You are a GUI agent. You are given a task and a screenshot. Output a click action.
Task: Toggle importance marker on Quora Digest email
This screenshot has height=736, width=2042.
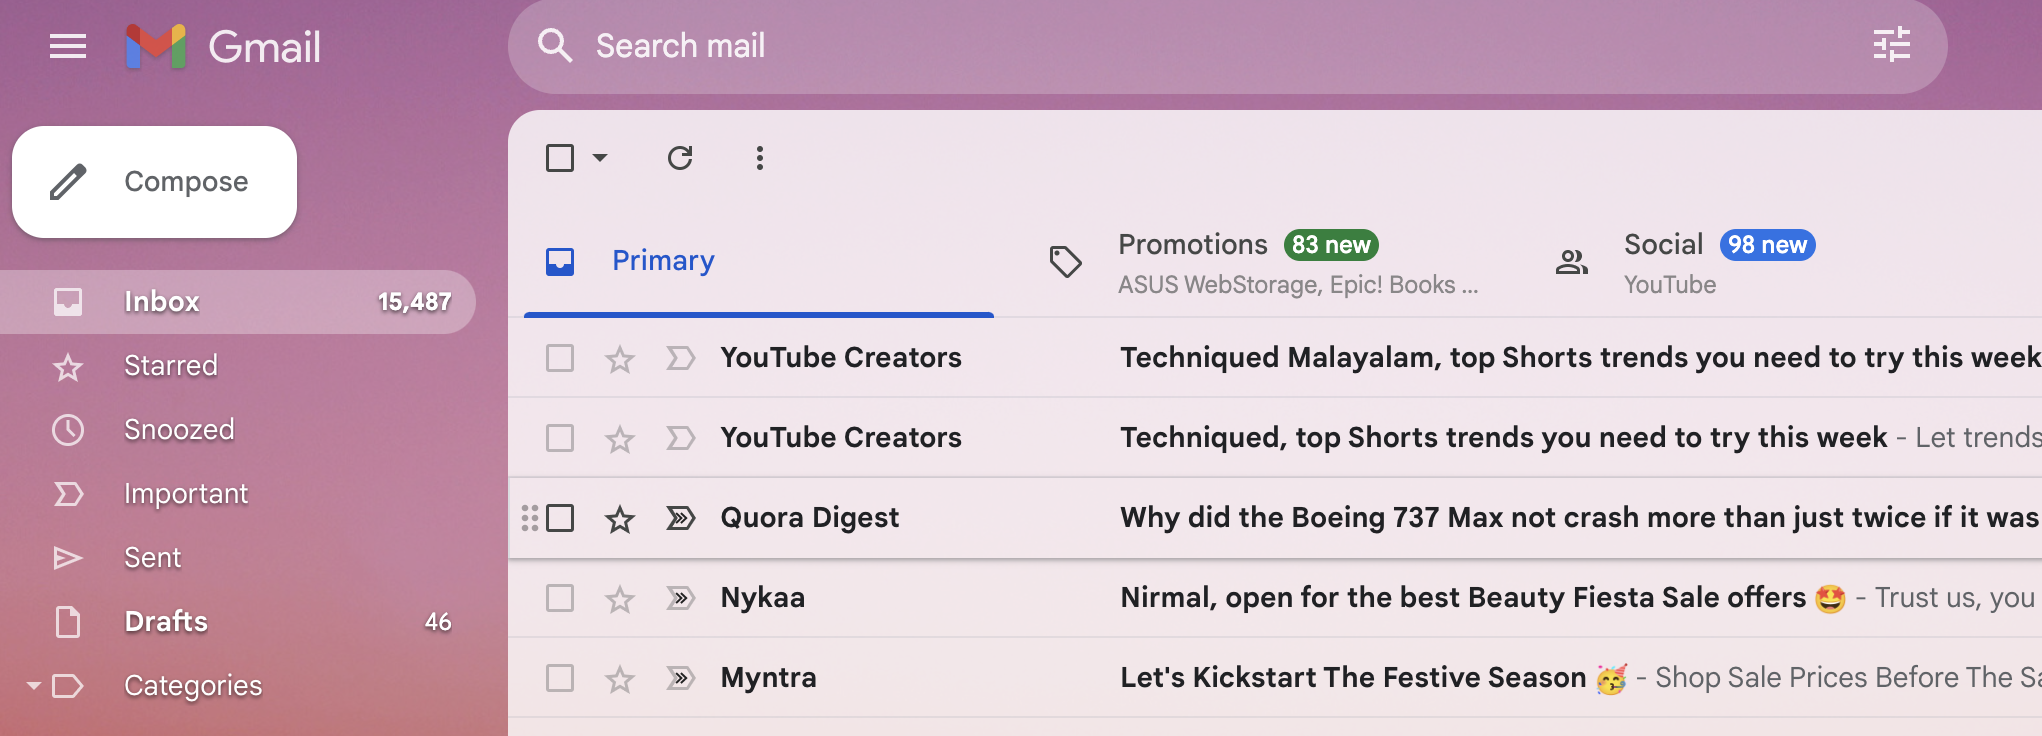click(x=680, y=518)
